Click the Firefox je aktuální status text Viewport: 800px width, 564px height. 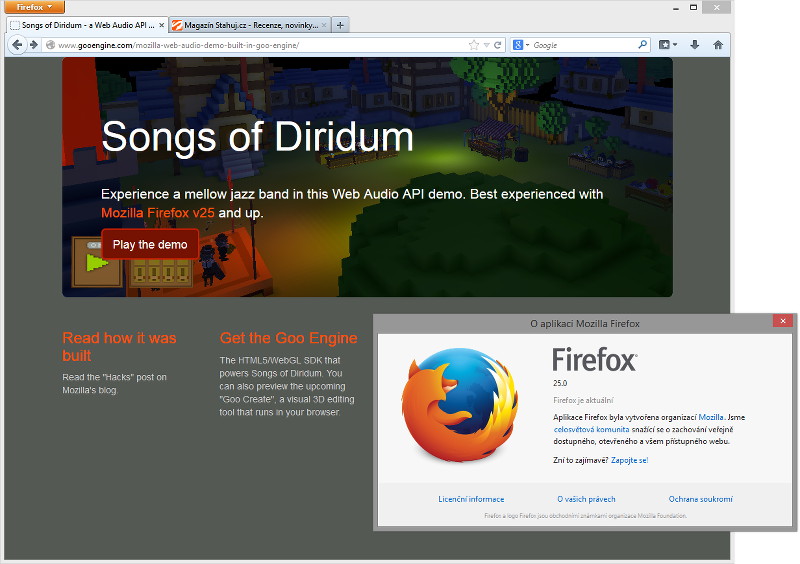(x=583, y=400)
